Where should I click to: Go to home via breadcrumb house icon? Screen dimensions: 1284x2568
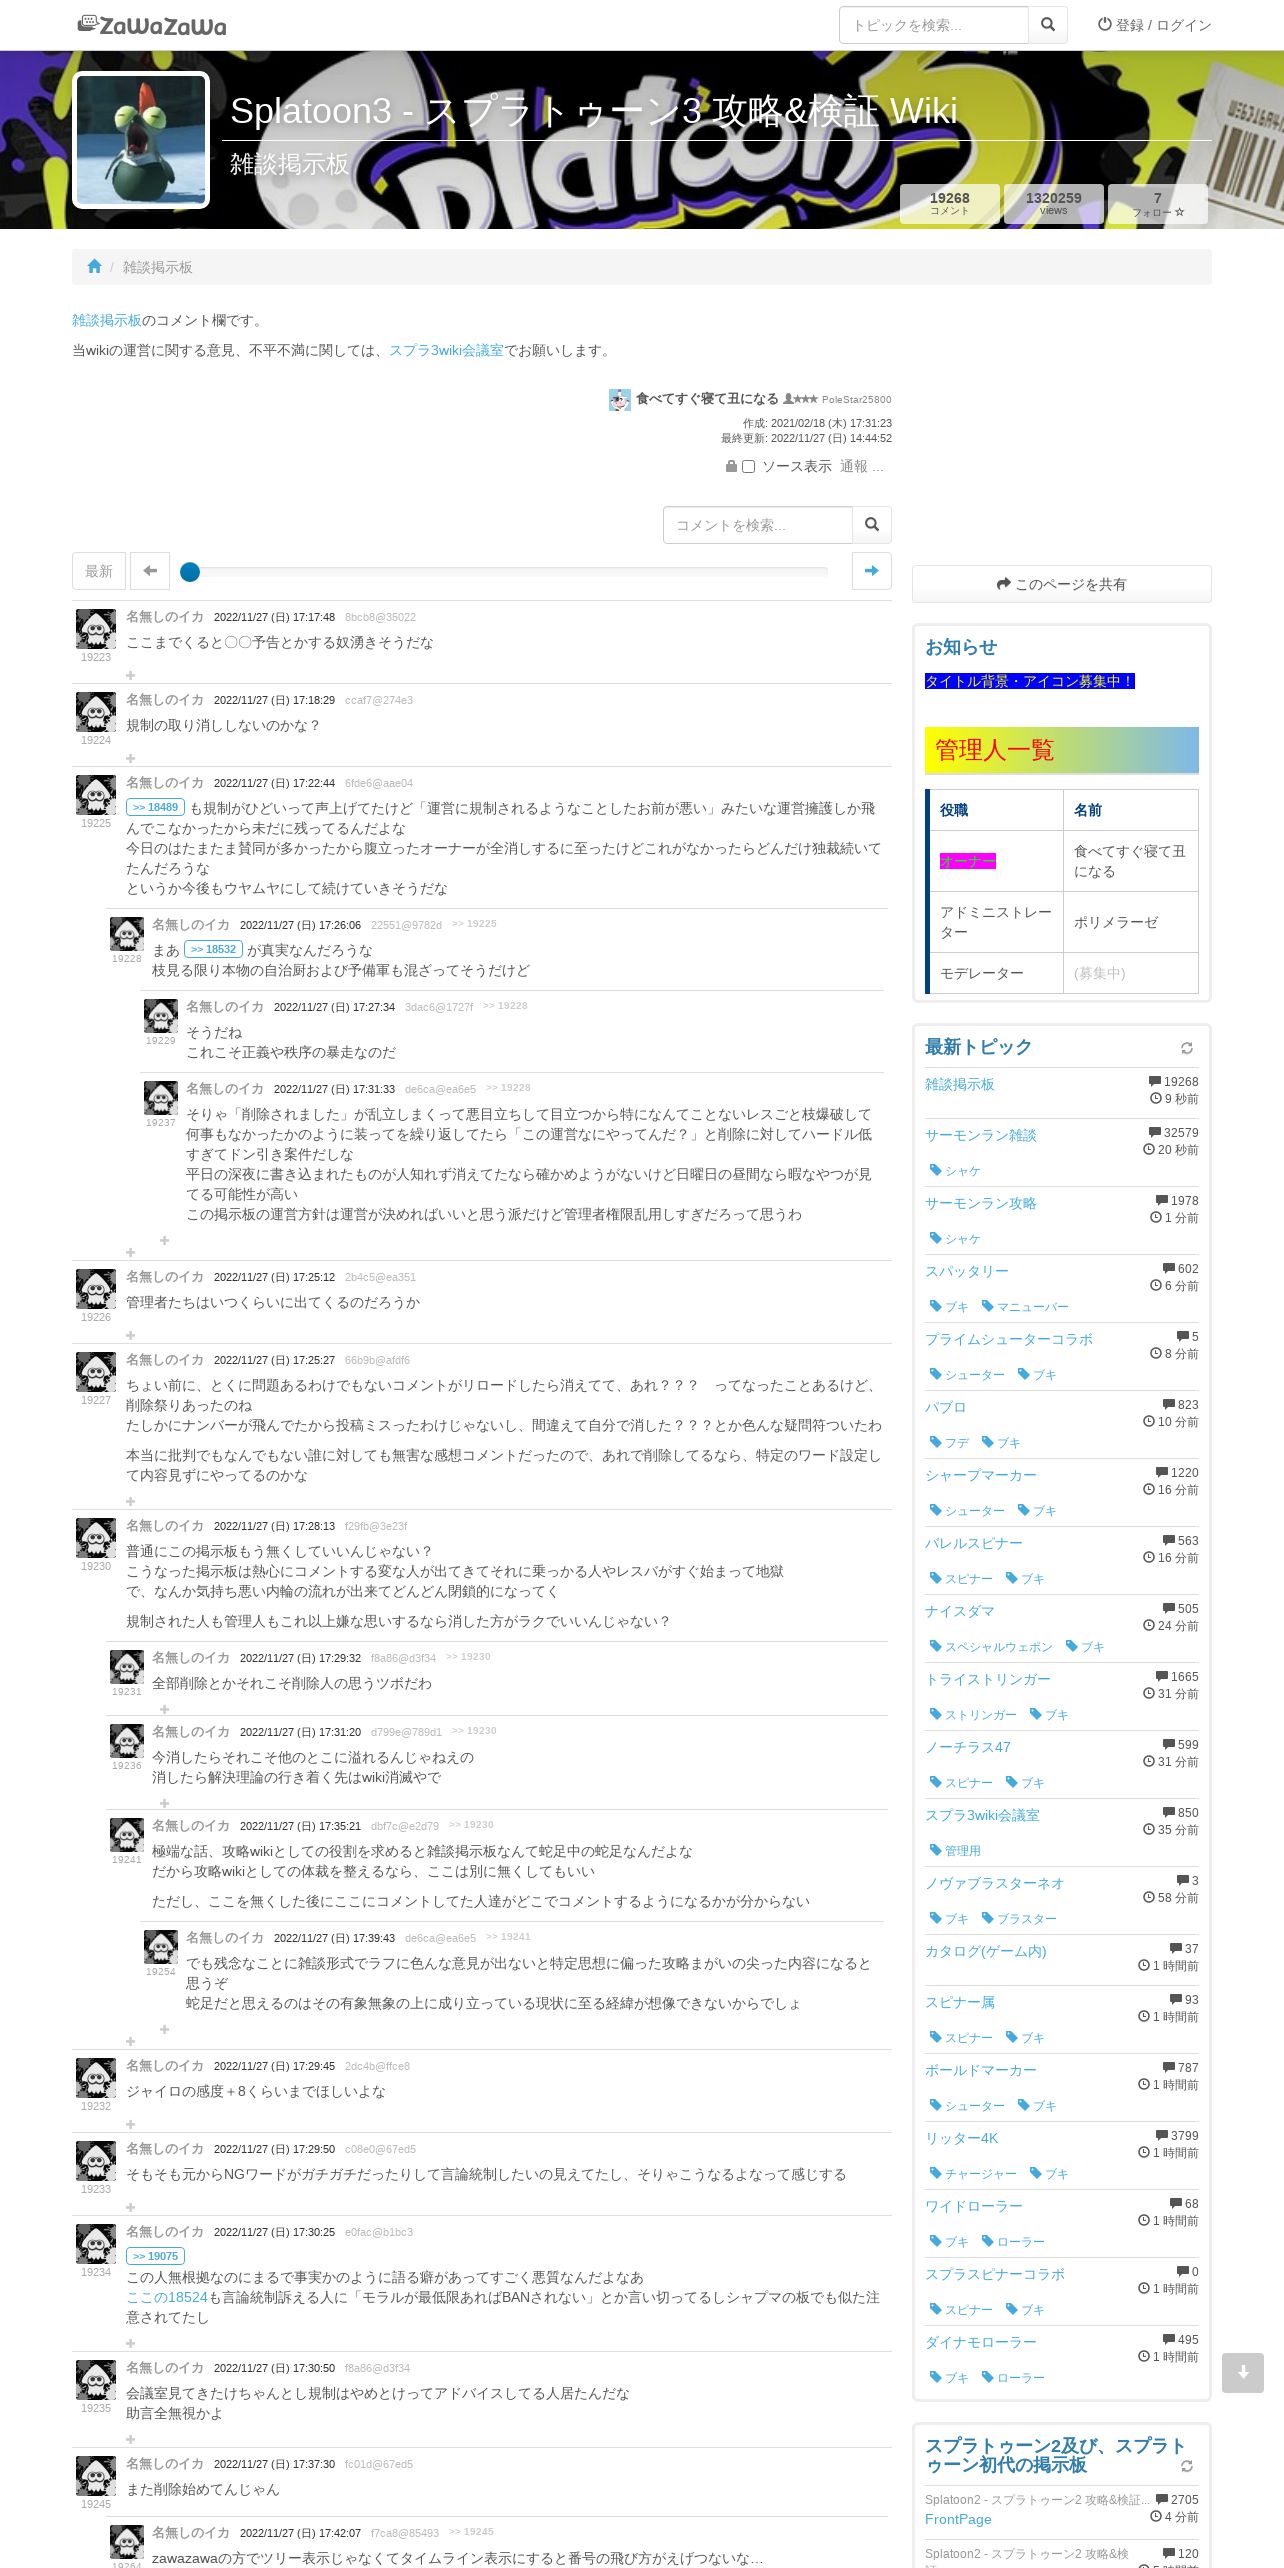94,266
